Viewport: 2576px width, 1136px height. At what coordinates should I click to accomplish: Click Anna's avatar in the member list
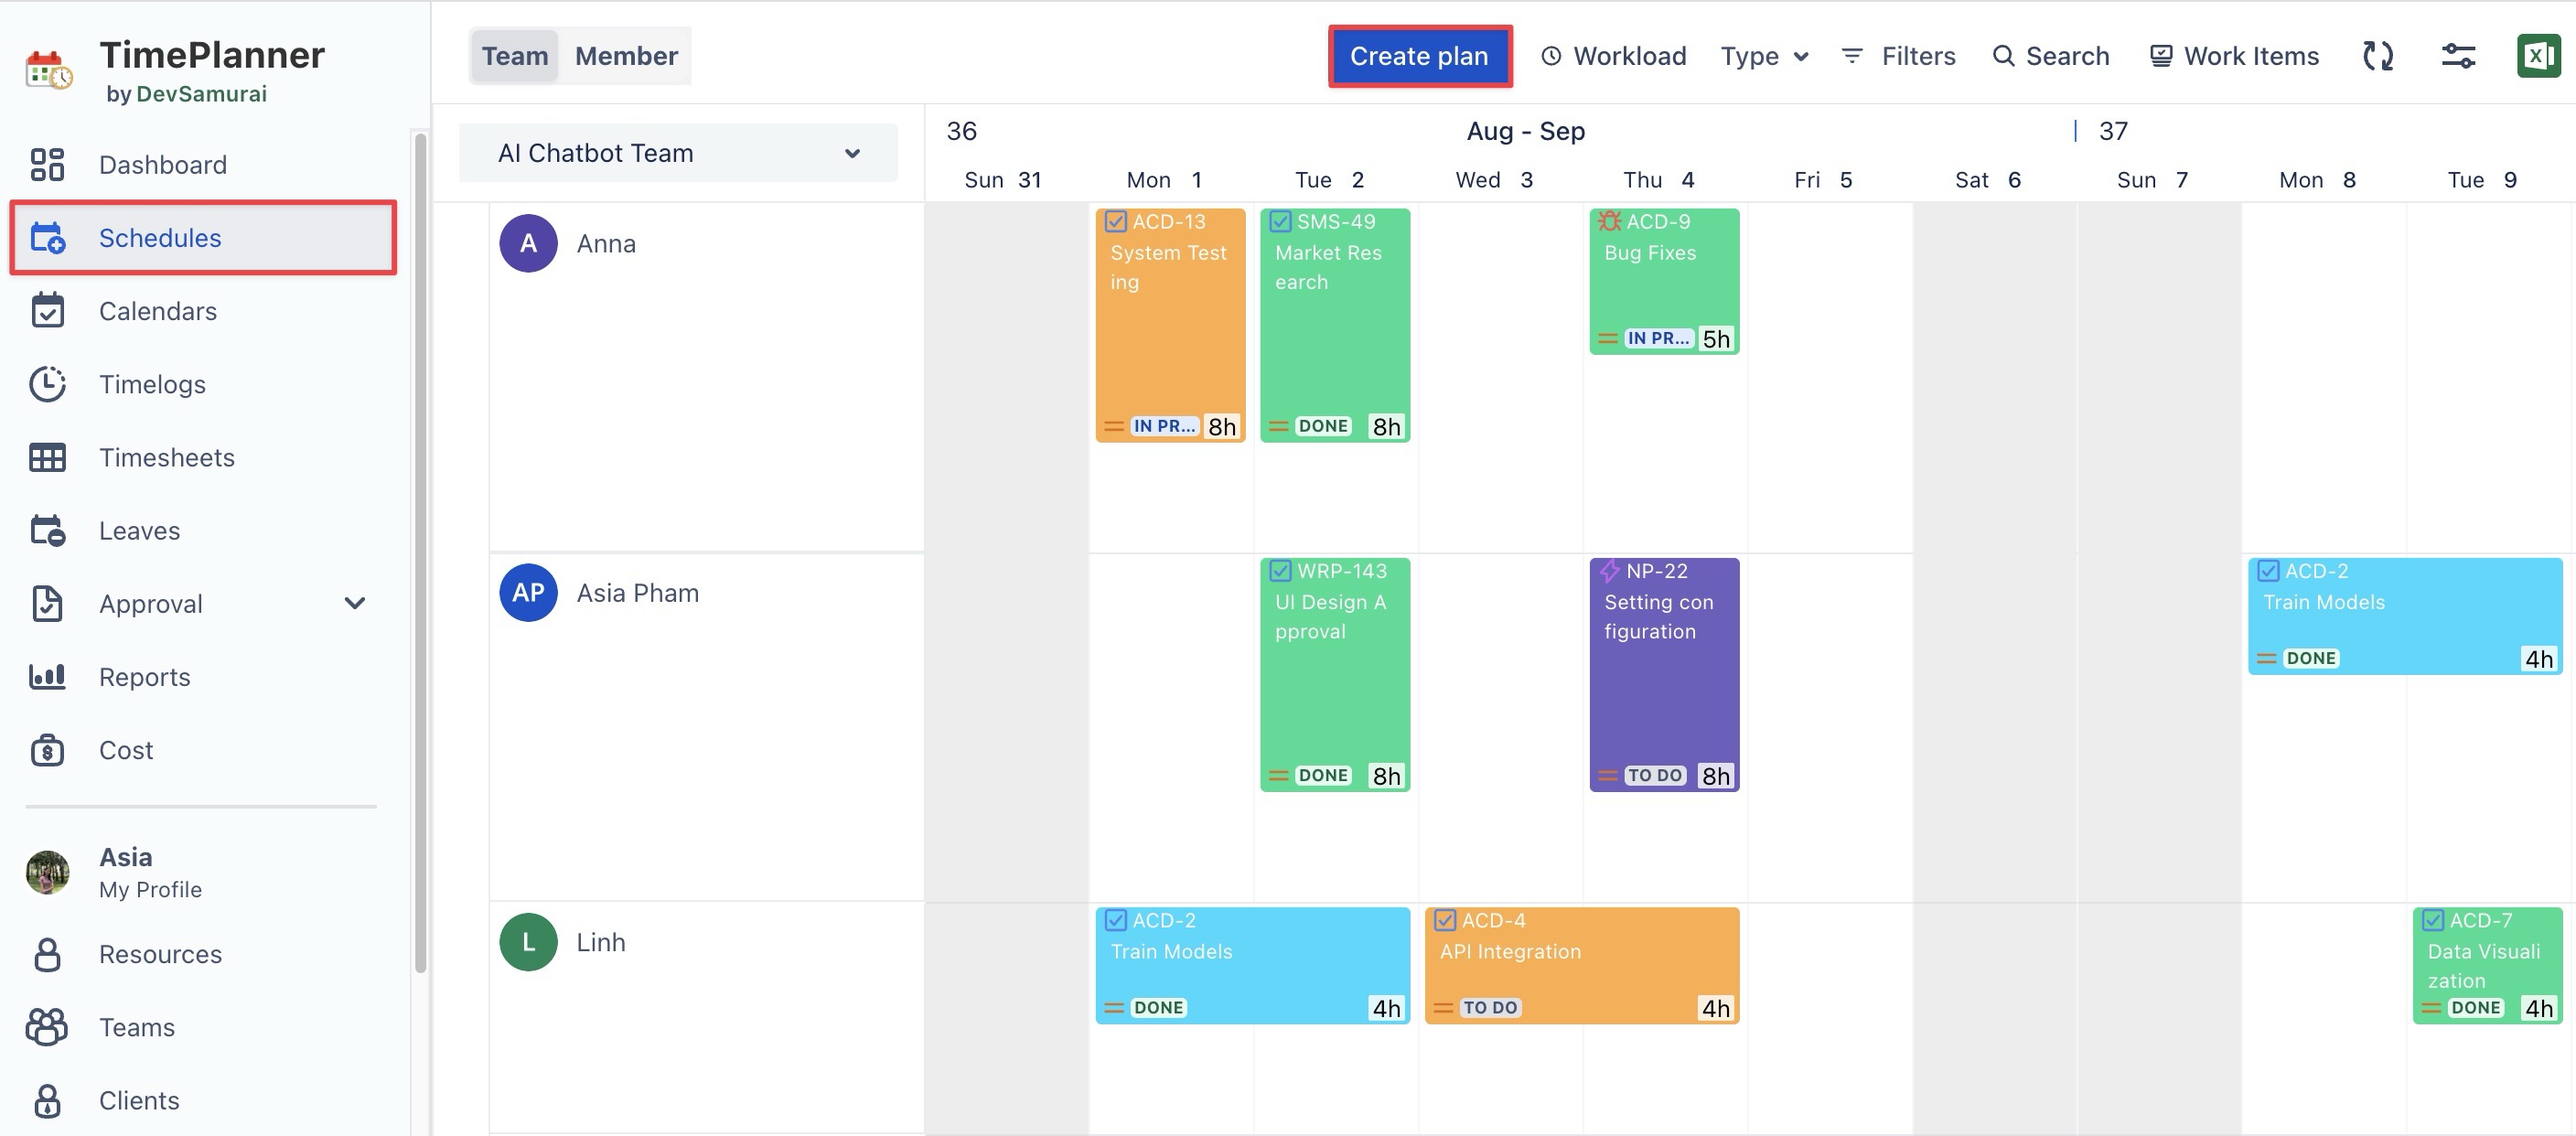tap(528, 243)
